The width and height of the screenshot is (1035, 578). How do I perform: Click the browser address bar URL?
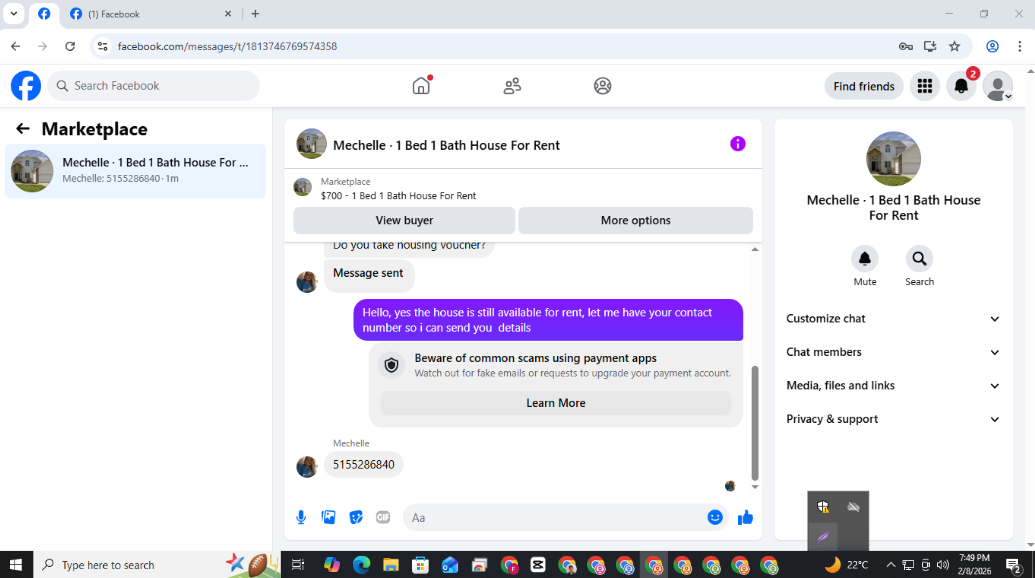pos(227,46)
